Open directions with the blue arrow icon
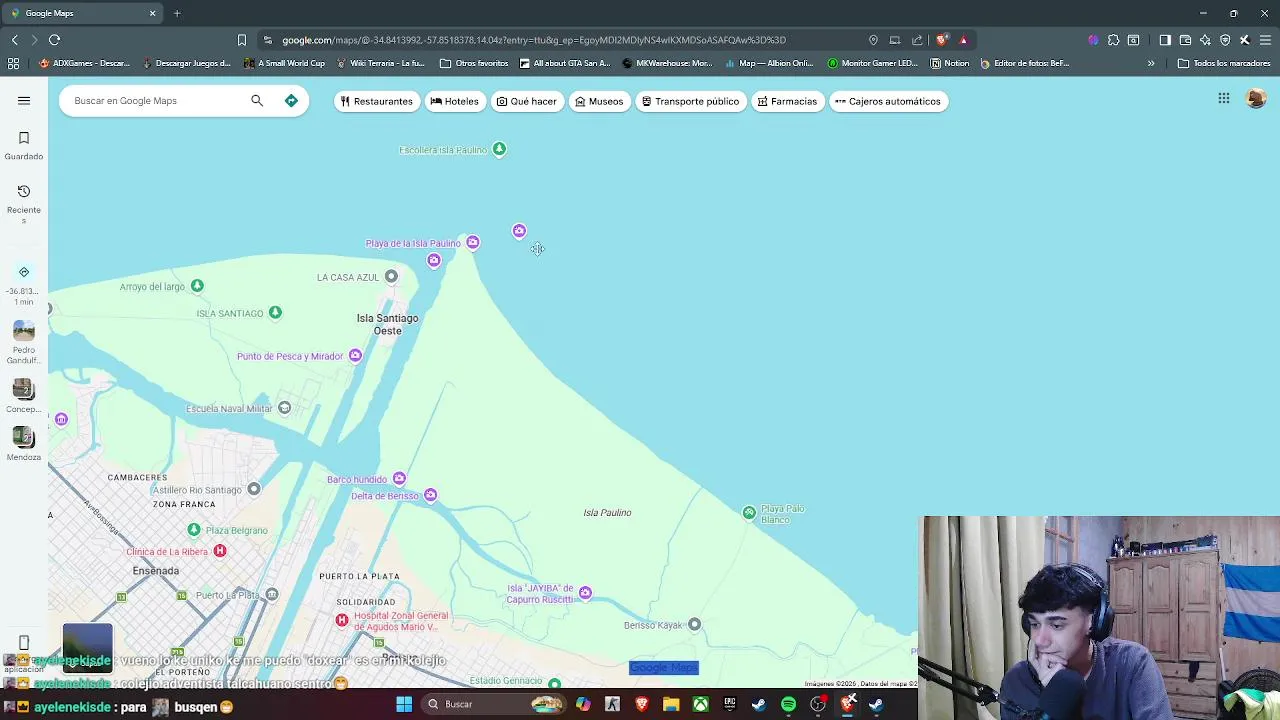The height and width of the screenshot is (720, 1280). tap(291, 100)
